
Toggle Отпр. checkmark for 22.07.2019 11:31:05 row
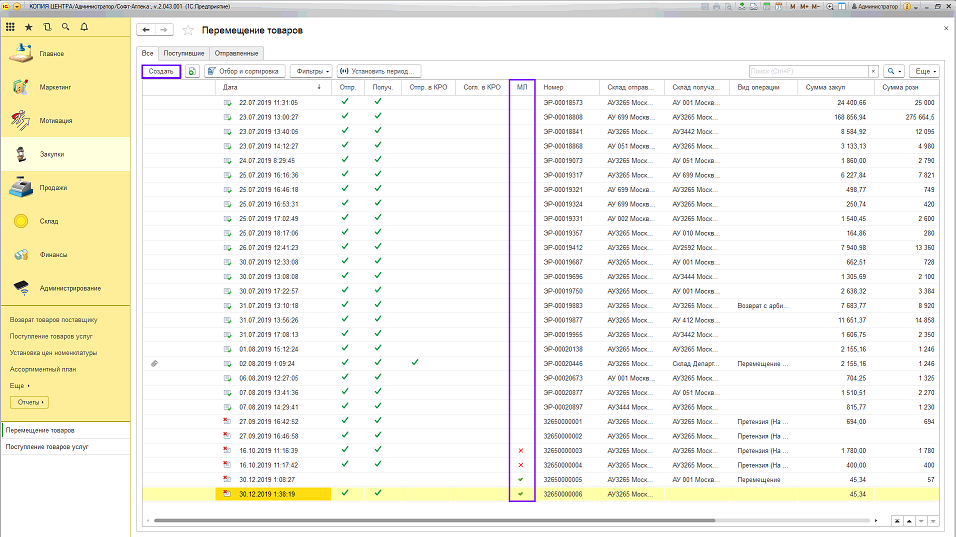pos(346,102)
